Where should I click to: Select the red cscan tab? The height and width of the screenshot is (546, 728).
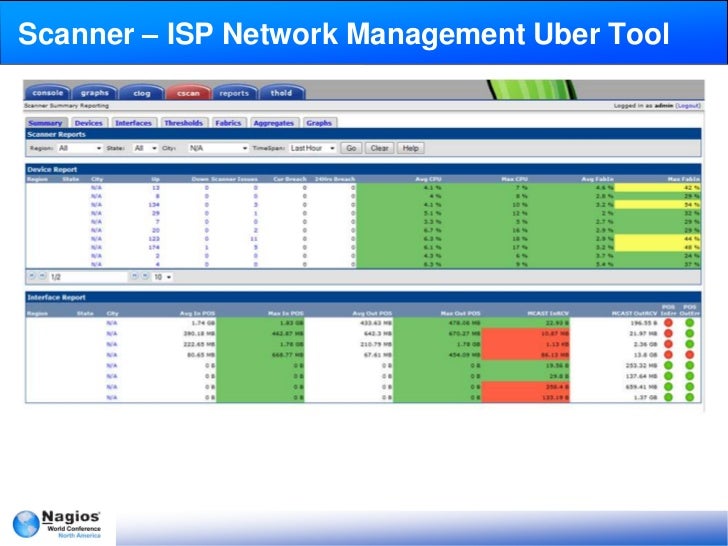(x=188, y=93)
